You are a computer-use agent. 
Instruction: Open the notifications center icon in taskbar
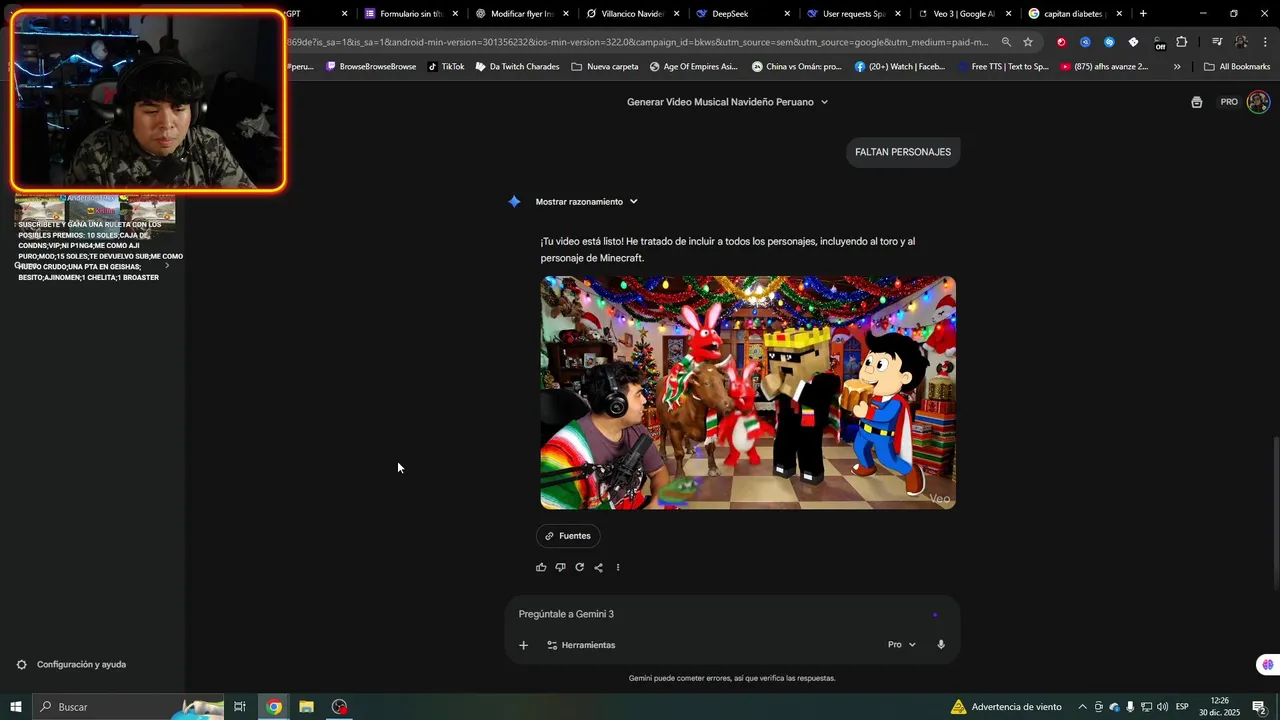[x=1259, y=707]
